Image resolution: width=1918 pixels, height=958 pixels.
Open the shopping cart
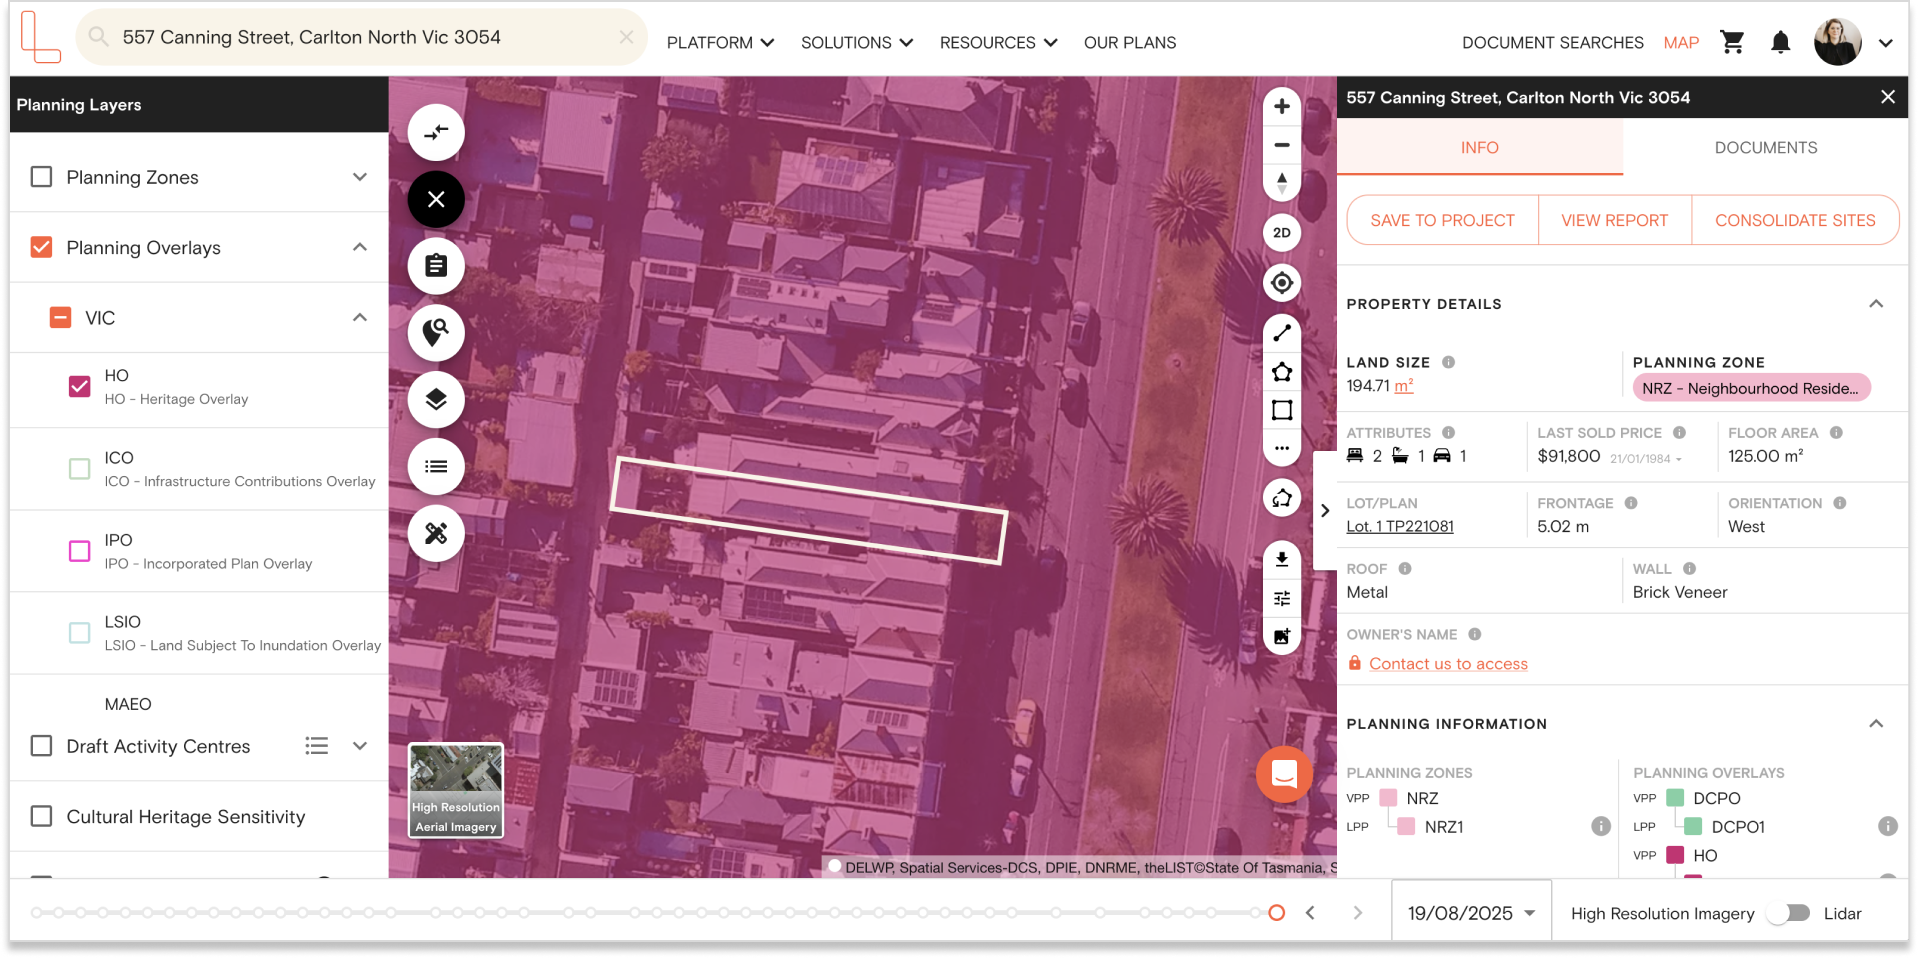pos(1732,42)
